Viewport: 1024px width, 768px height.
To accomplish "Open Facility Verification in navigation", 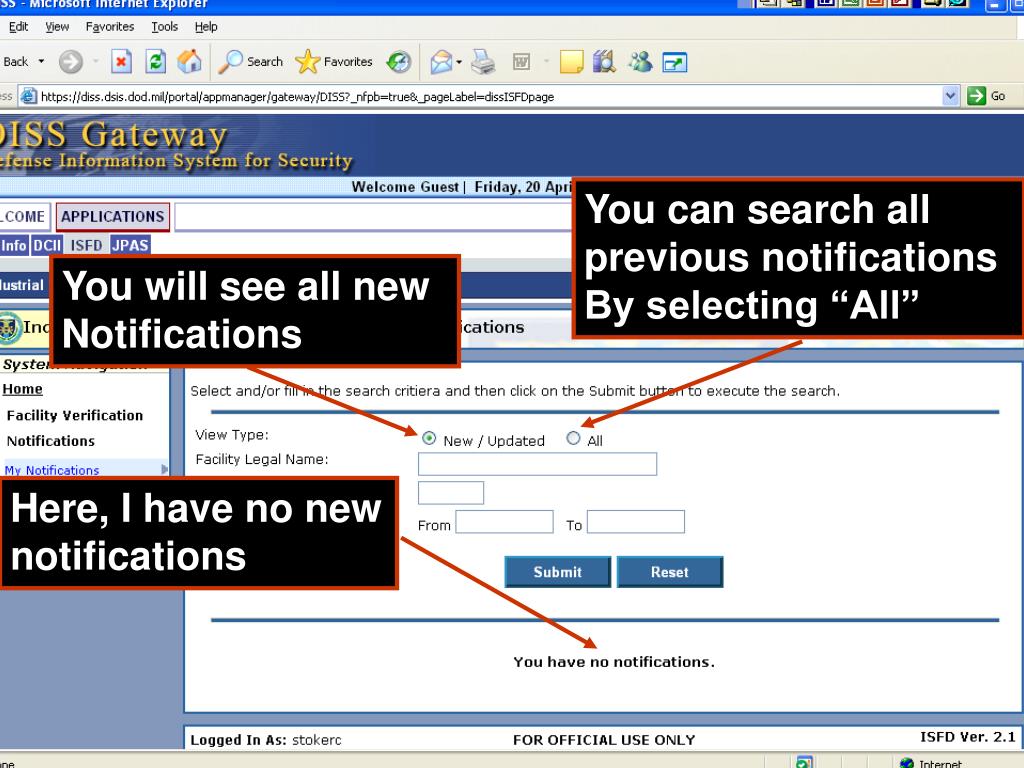I will (x=74, y=415).
